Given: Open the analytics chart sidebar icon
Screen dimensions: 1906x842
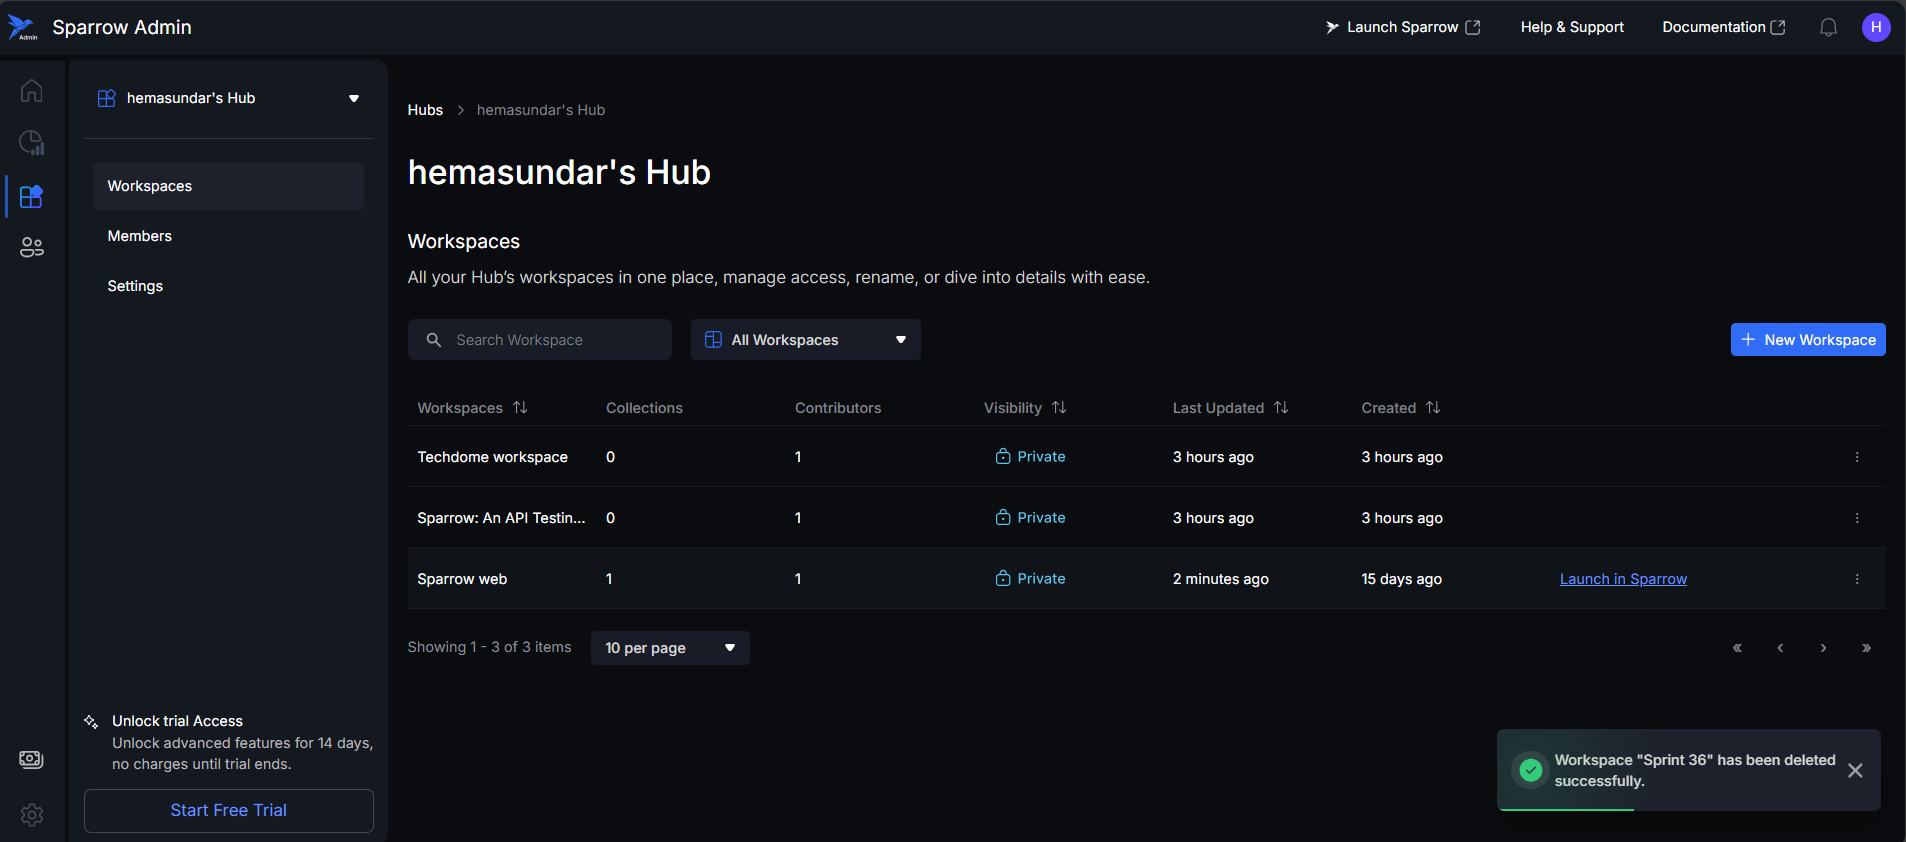Looking at the screenshot, I should point(31,143).
